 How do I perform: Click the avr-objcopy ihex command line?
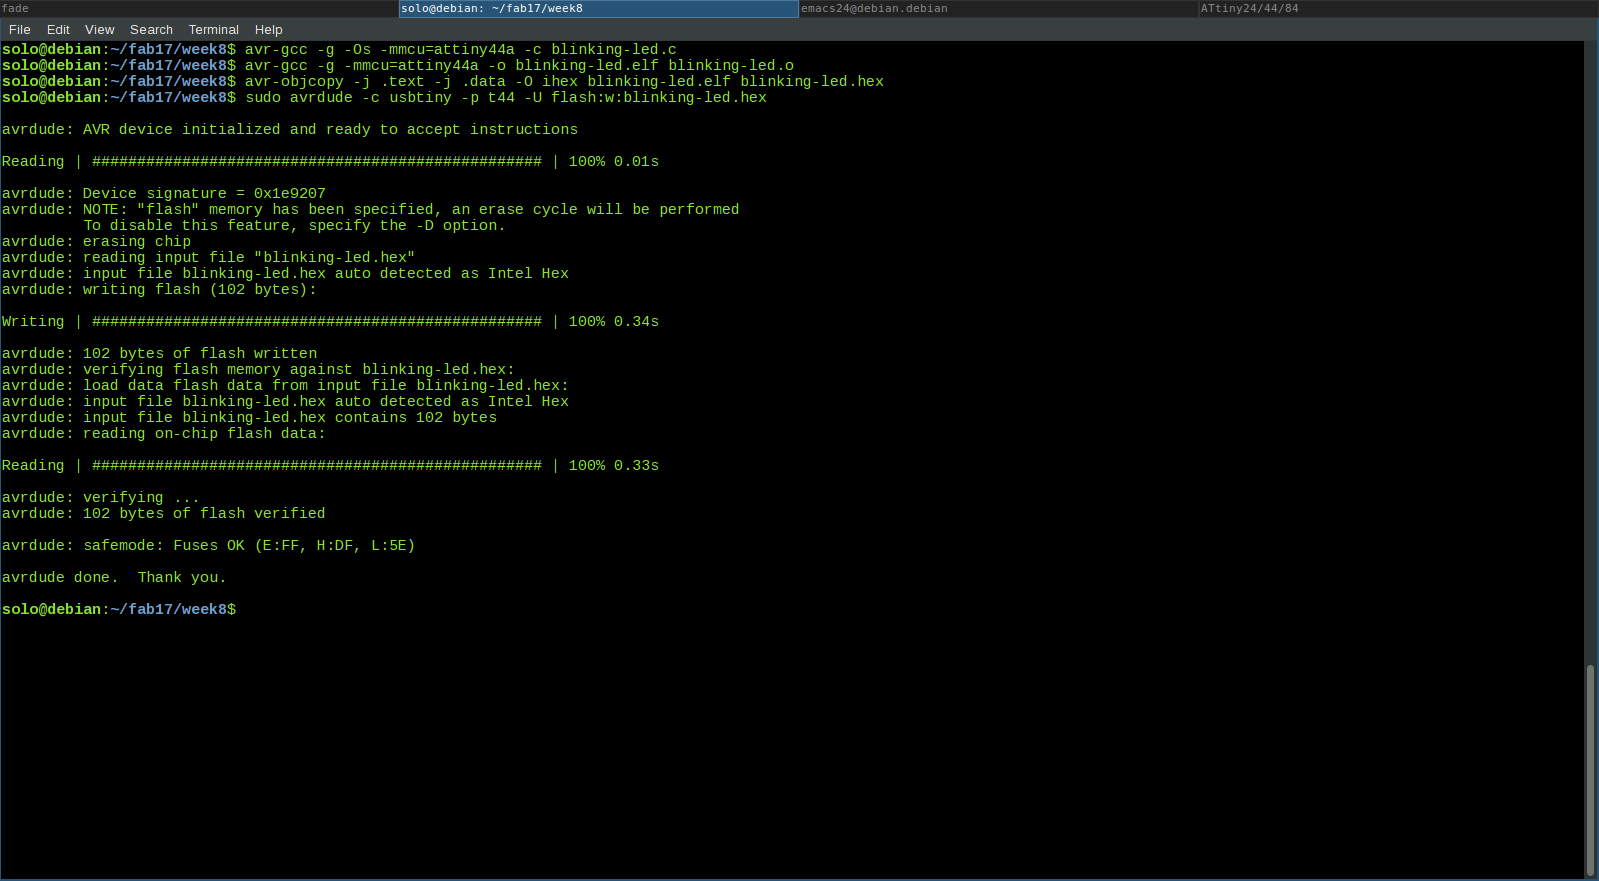(443, 81)
